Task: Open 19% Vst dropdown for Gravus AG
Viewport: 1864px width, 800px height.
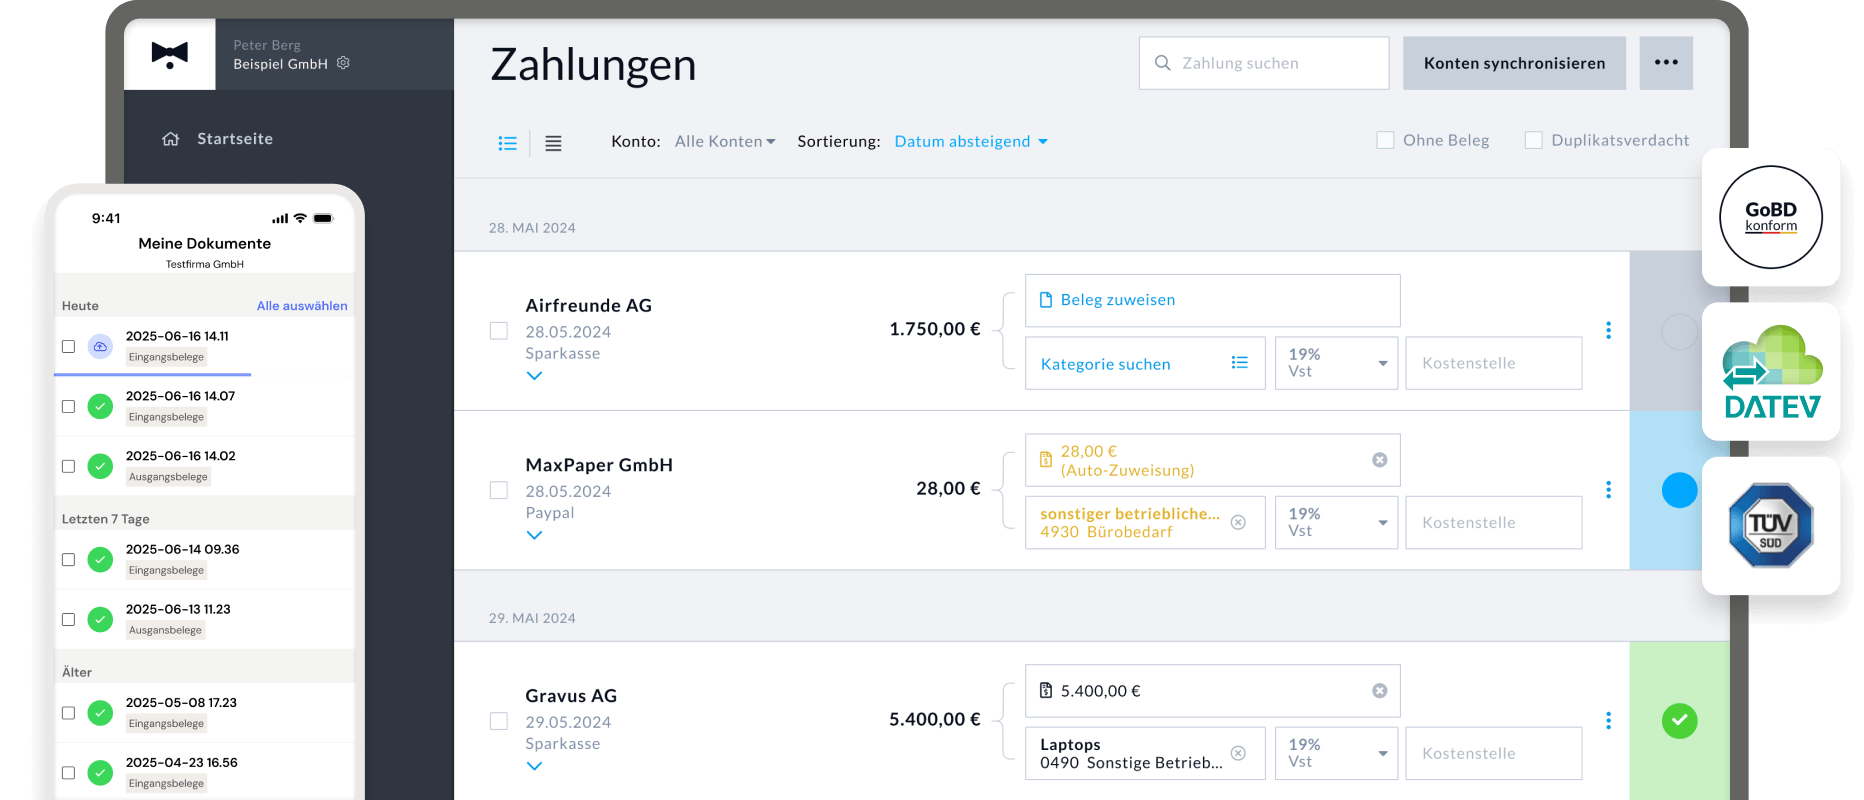Action: pyautogui.click(x=1336, y=753)
